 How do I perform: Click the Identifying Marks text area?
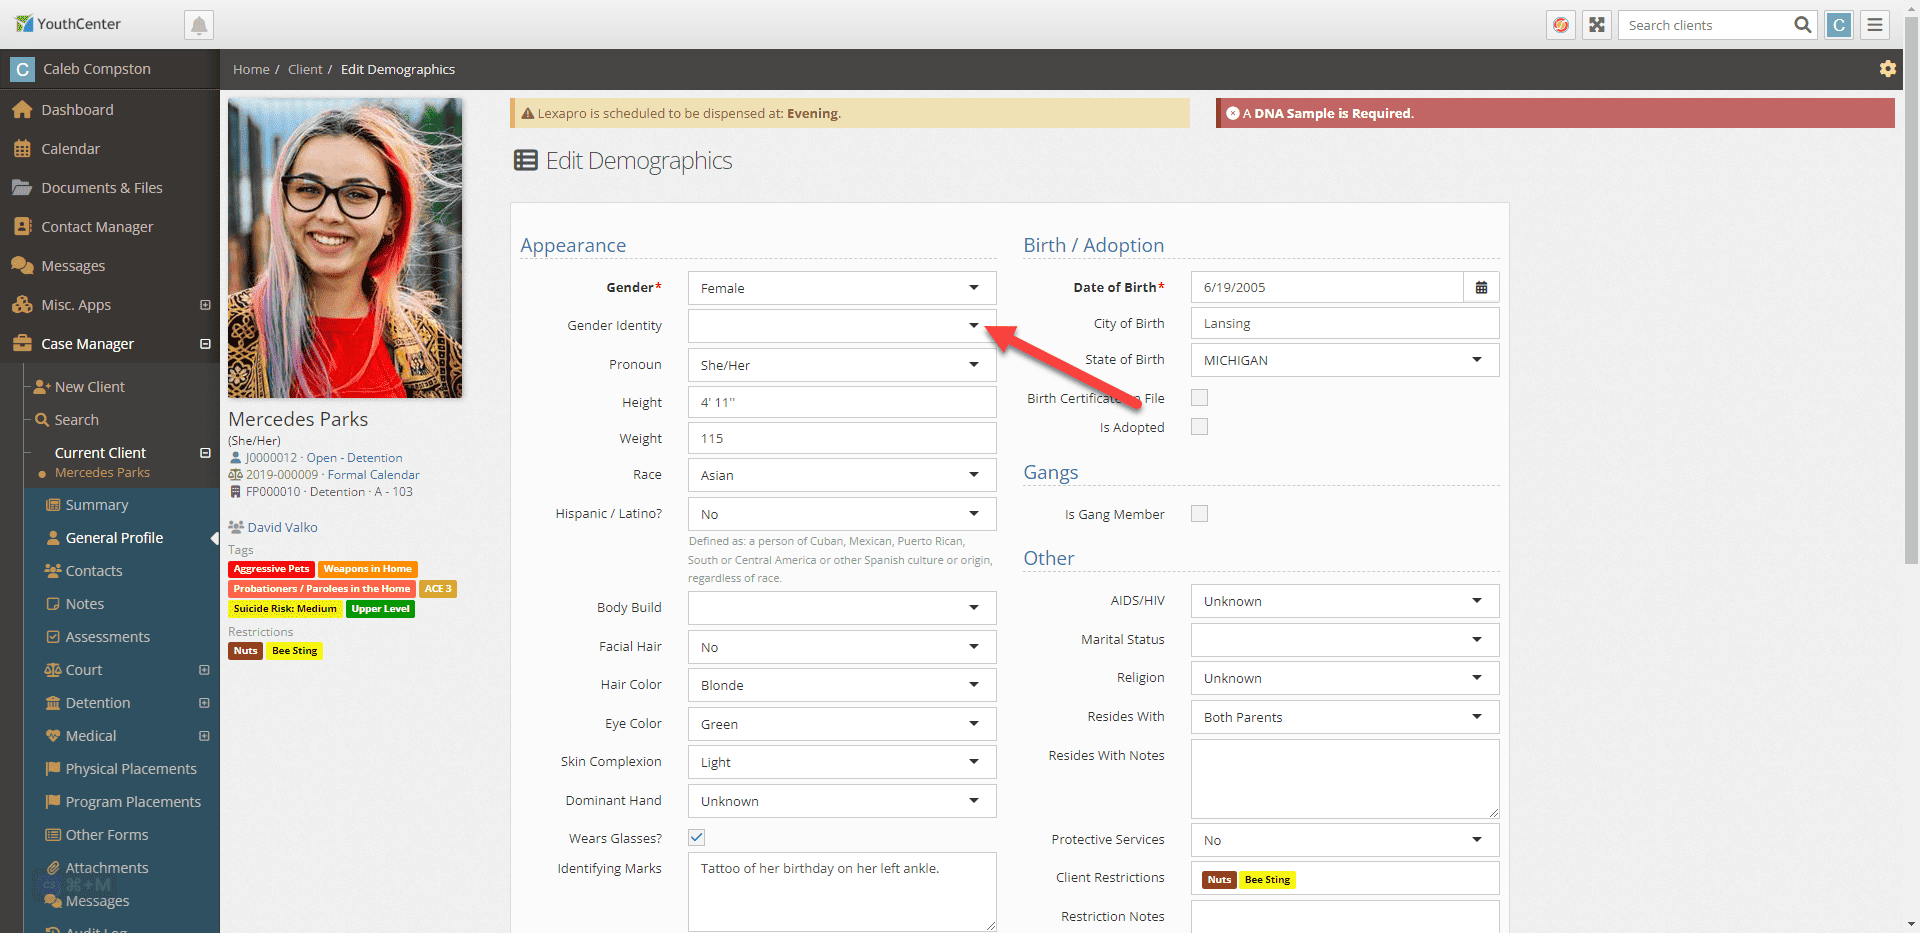[x=842, y=892]
